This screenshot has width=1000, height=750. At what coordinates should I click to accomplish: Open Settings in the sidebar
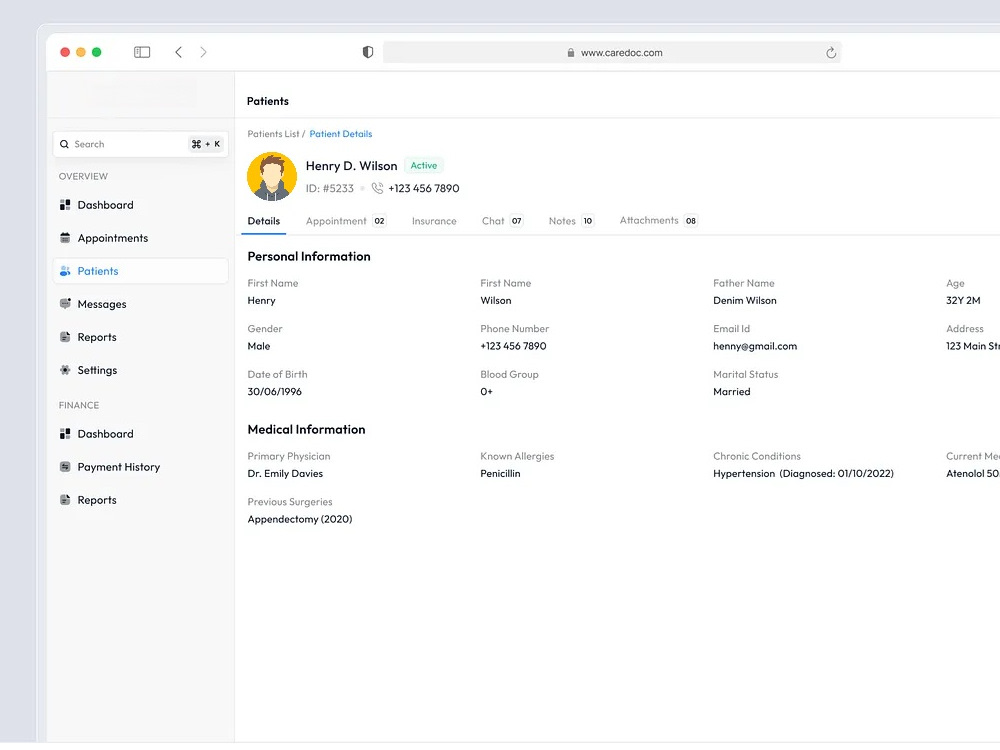[140, 370]
